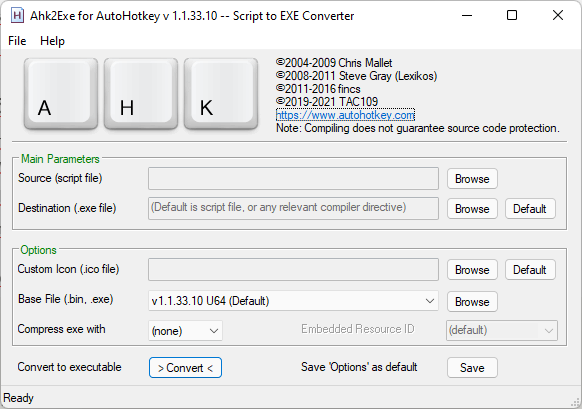Viewport: 582px width, 409px height.
Task: Open the Help menu
Action: point(52,41)
